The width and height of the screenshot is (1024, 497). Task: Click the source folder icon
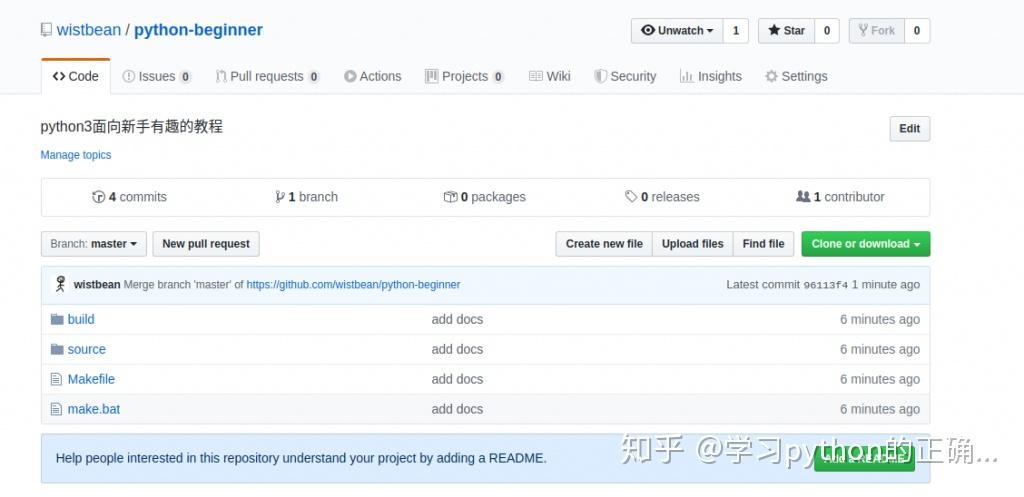tap(57, 349)
